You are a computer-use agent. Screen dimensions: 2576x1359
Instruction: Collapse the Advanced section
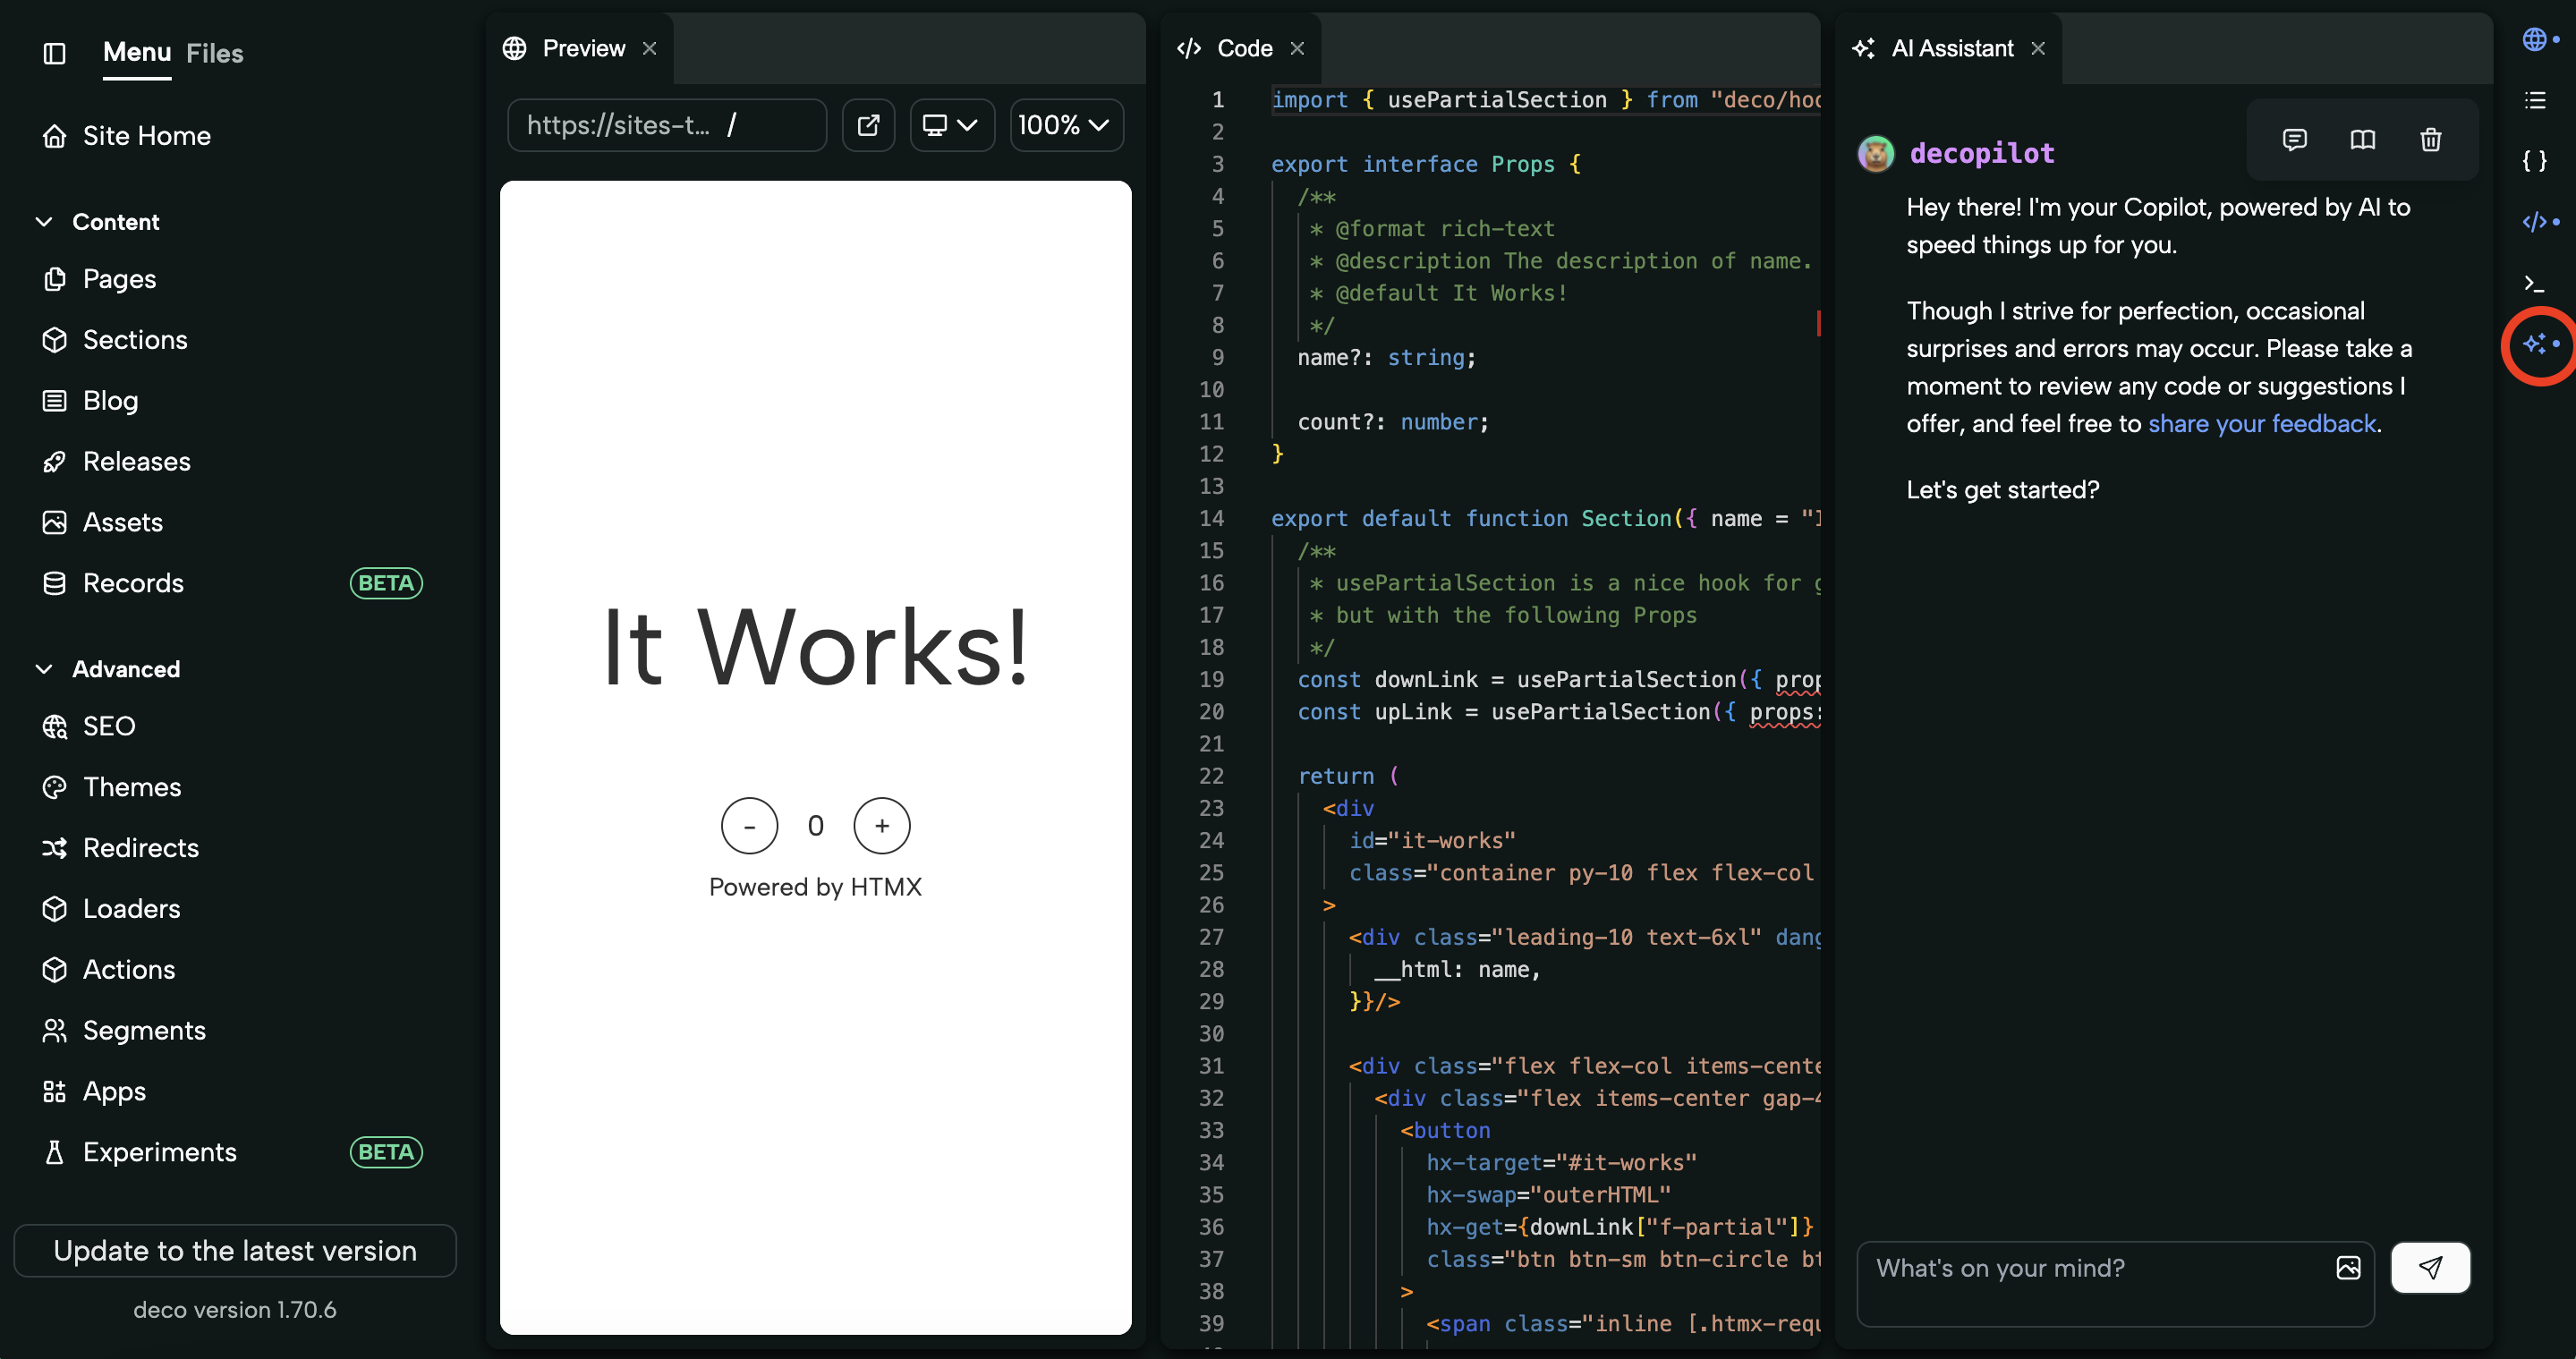pyautogui.click(x=44, y=669)
